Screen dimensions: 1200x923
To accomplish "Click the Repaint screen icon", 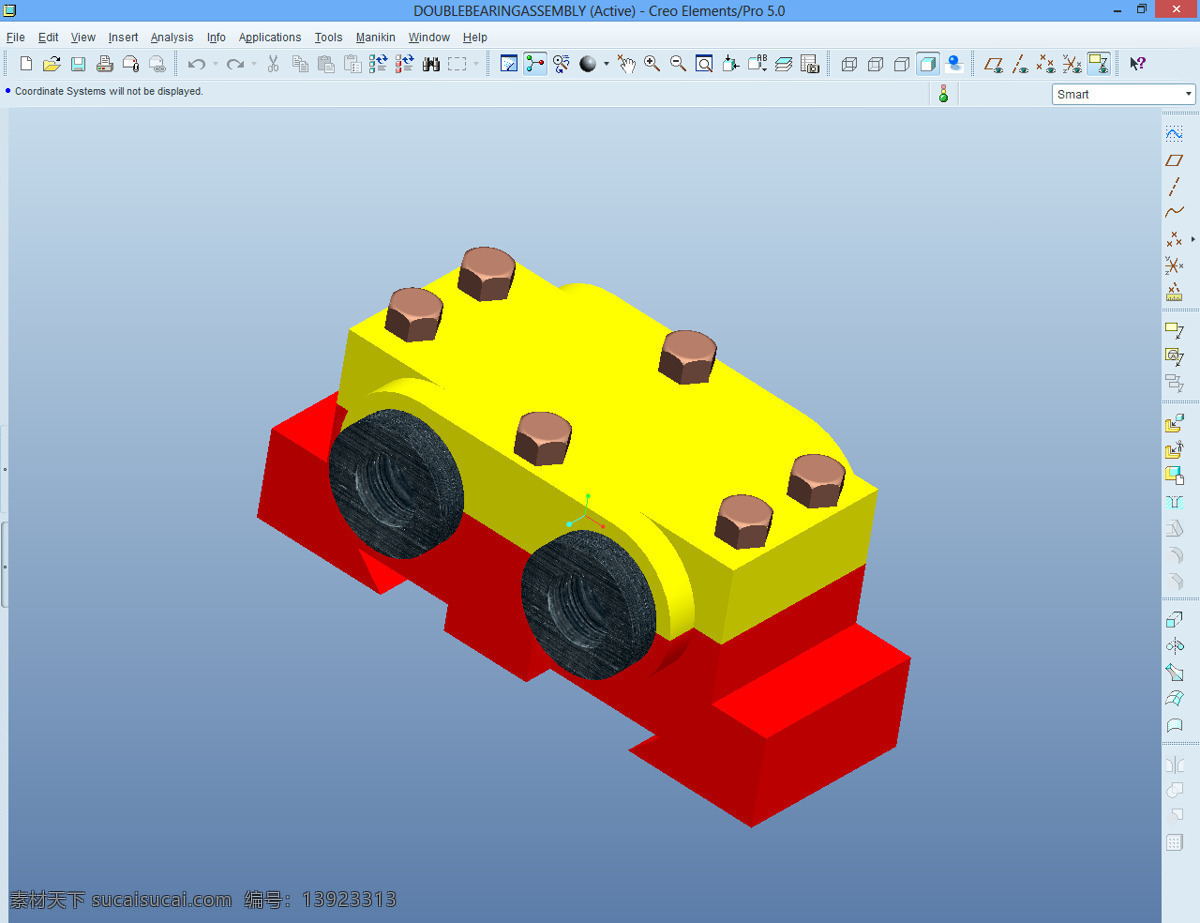I will click(x=509, y=64).
